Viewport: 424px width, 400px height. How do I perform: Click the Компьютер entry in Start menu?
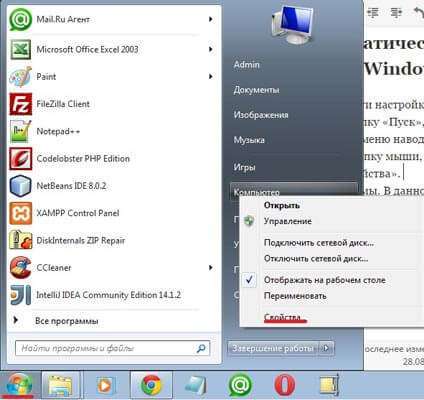click(293, 190)
